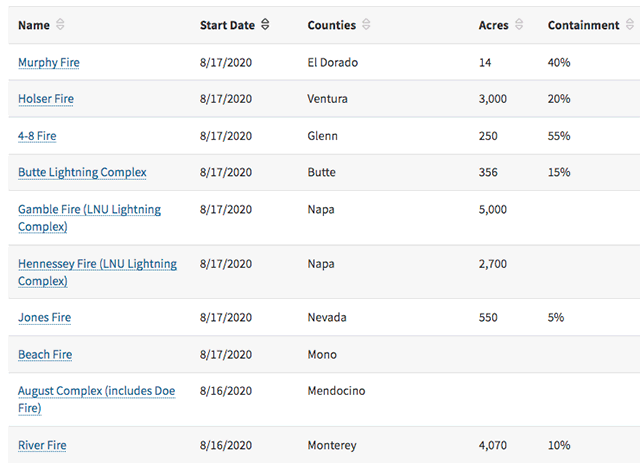The height and width of the screenshot is (464, 640).
Task: Open the River Fire link
Action: click(x=42, y=445)
